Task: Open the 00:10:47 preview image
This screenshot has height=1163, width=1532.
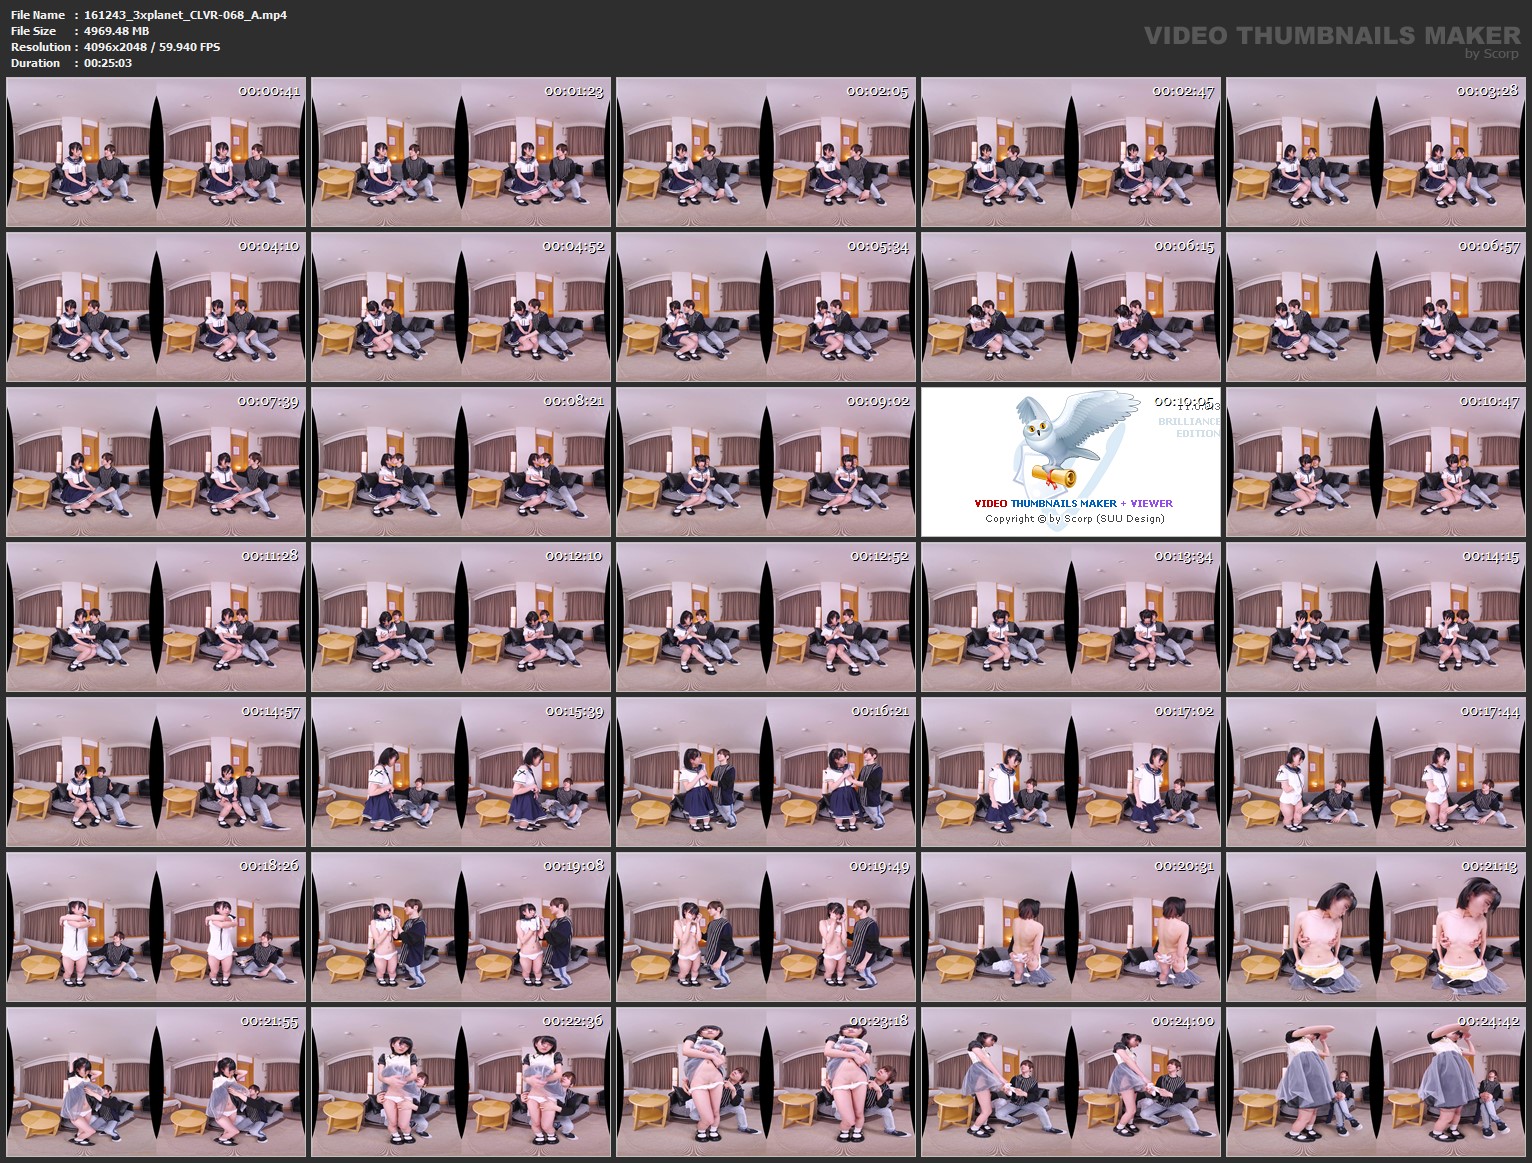Action: [x=1374, y=462]
